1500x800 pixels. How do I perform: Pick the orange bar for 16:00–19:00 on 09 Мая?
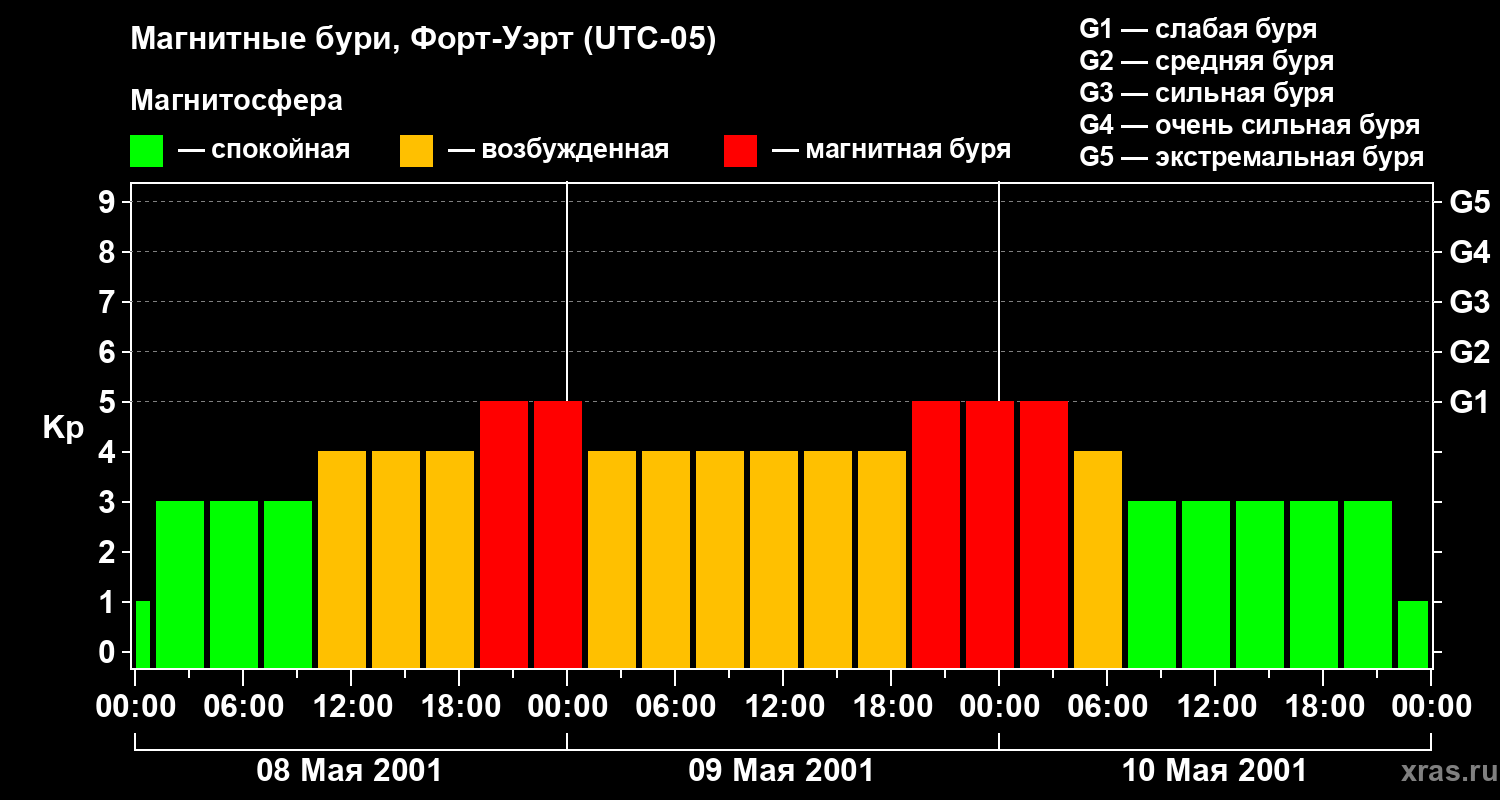[x=882, y=560]
